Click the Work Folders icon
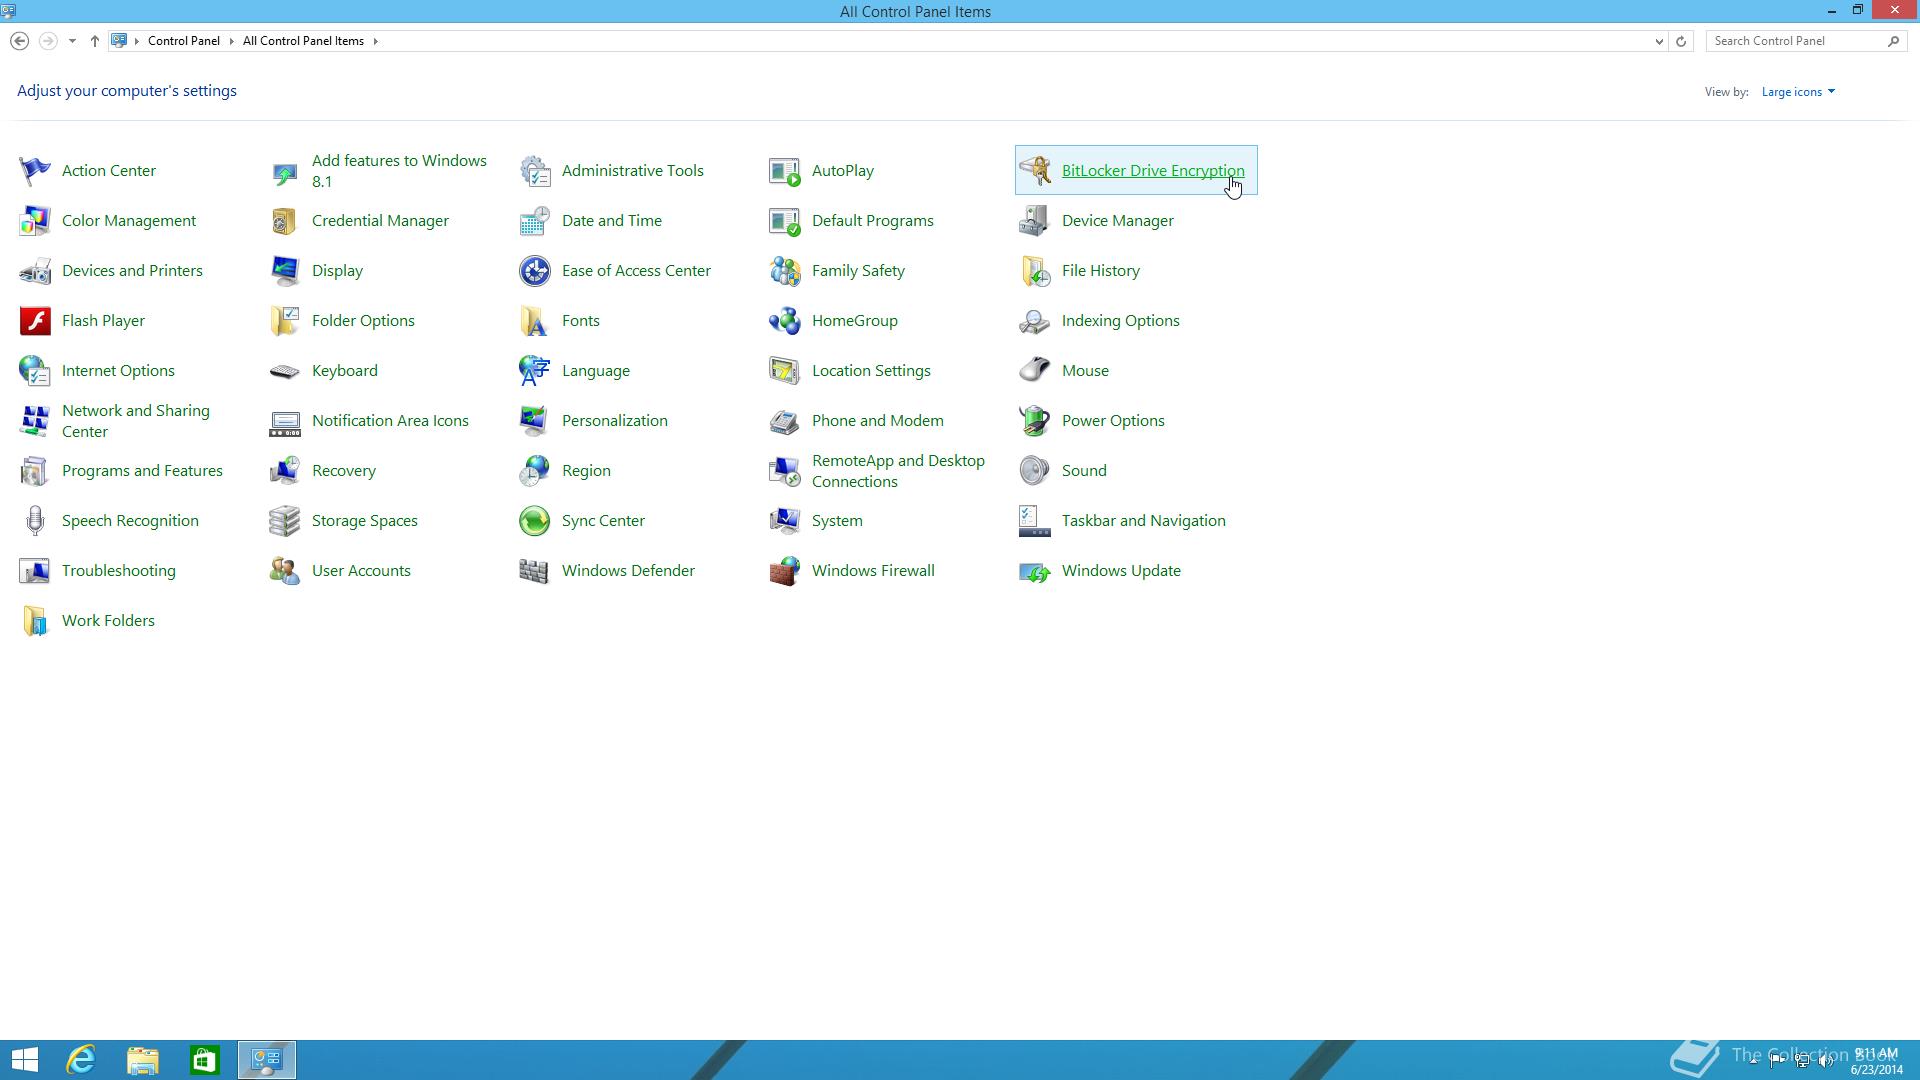 35,621
